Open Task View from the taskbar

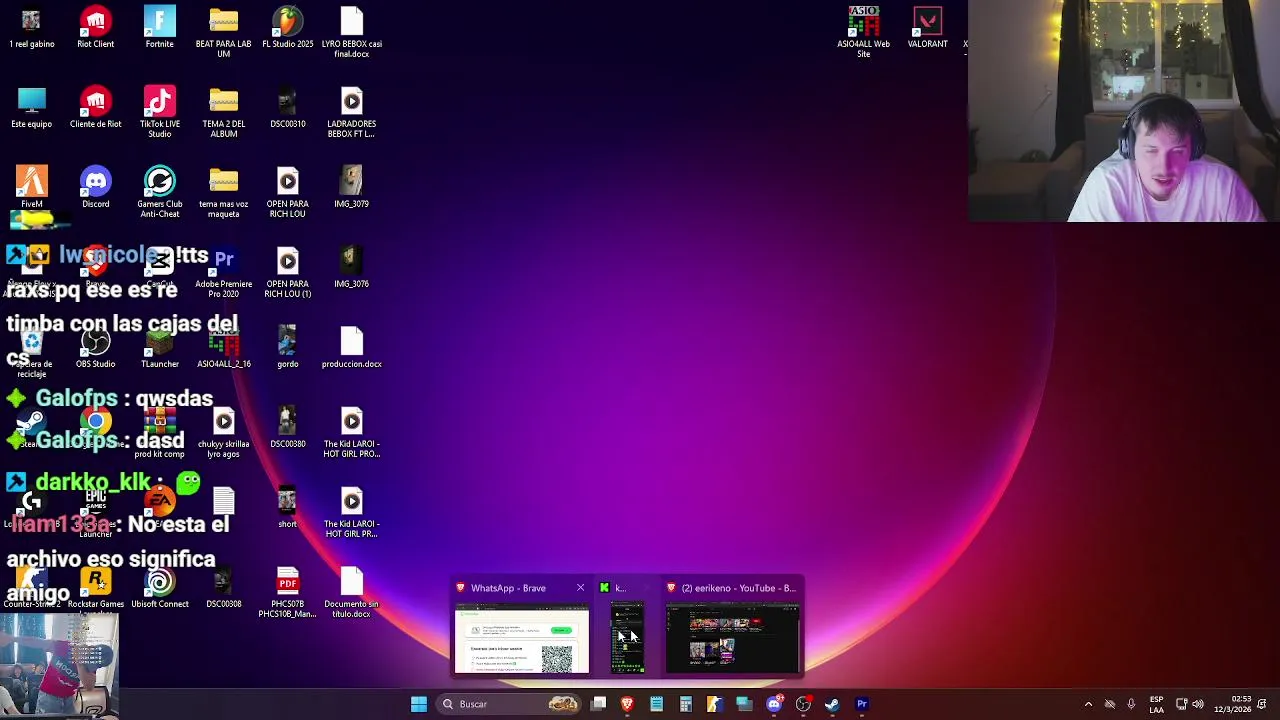pyautogui.click(x=598, y=704)
